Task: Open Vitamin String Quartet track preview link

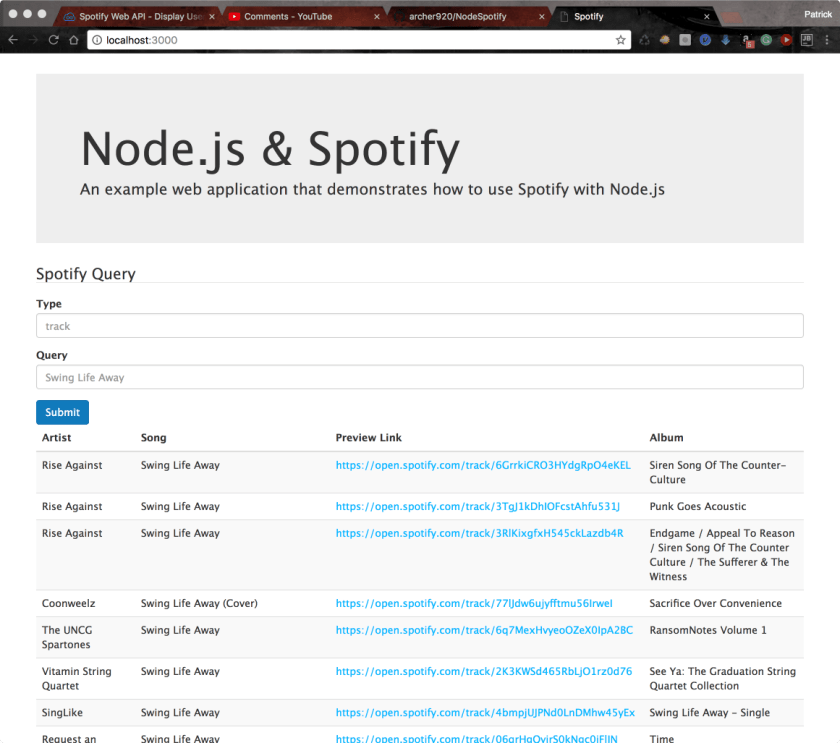Action: tap(483, 671)
